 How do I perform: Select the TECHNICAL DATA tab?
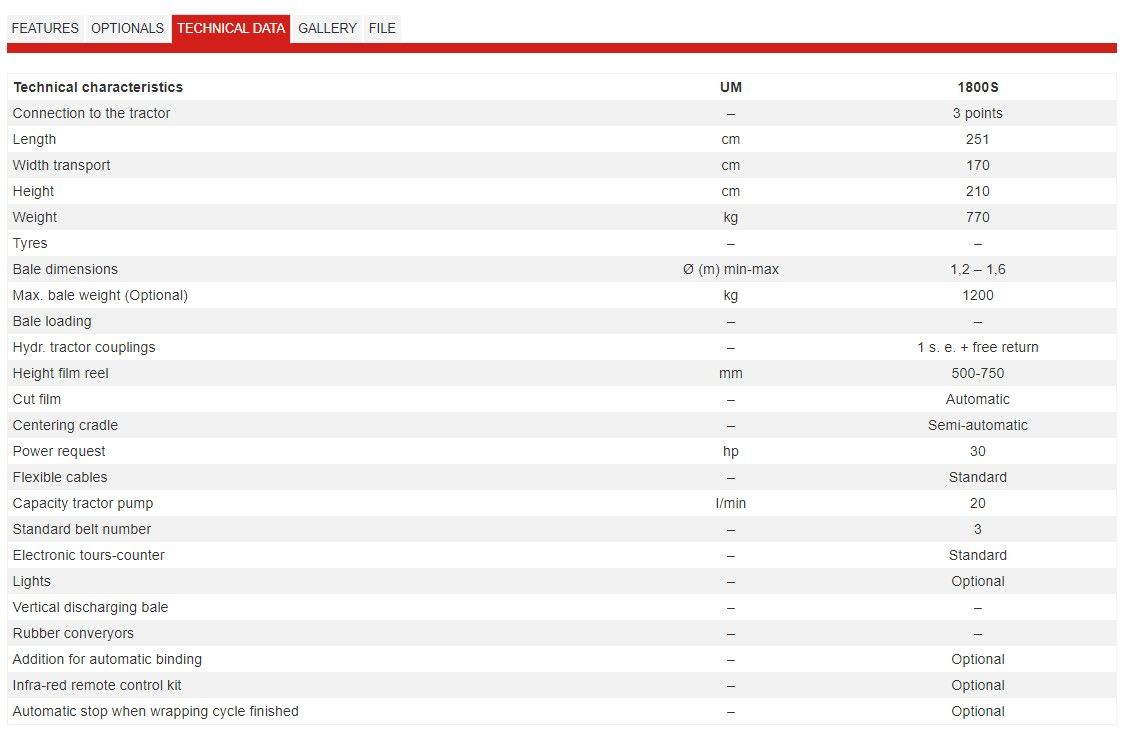231,28
